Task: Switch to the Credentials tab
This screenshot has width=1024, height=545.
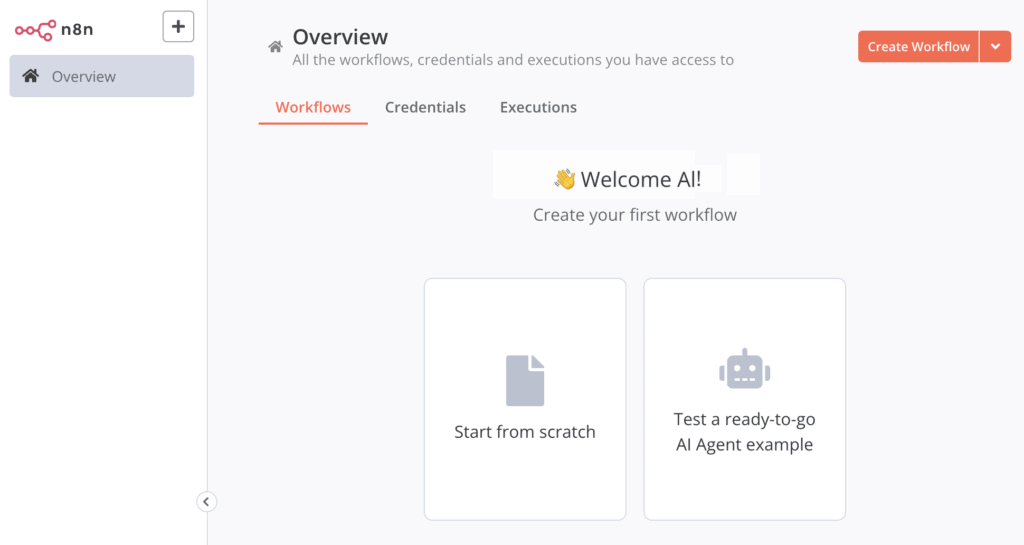Action: 425,107
